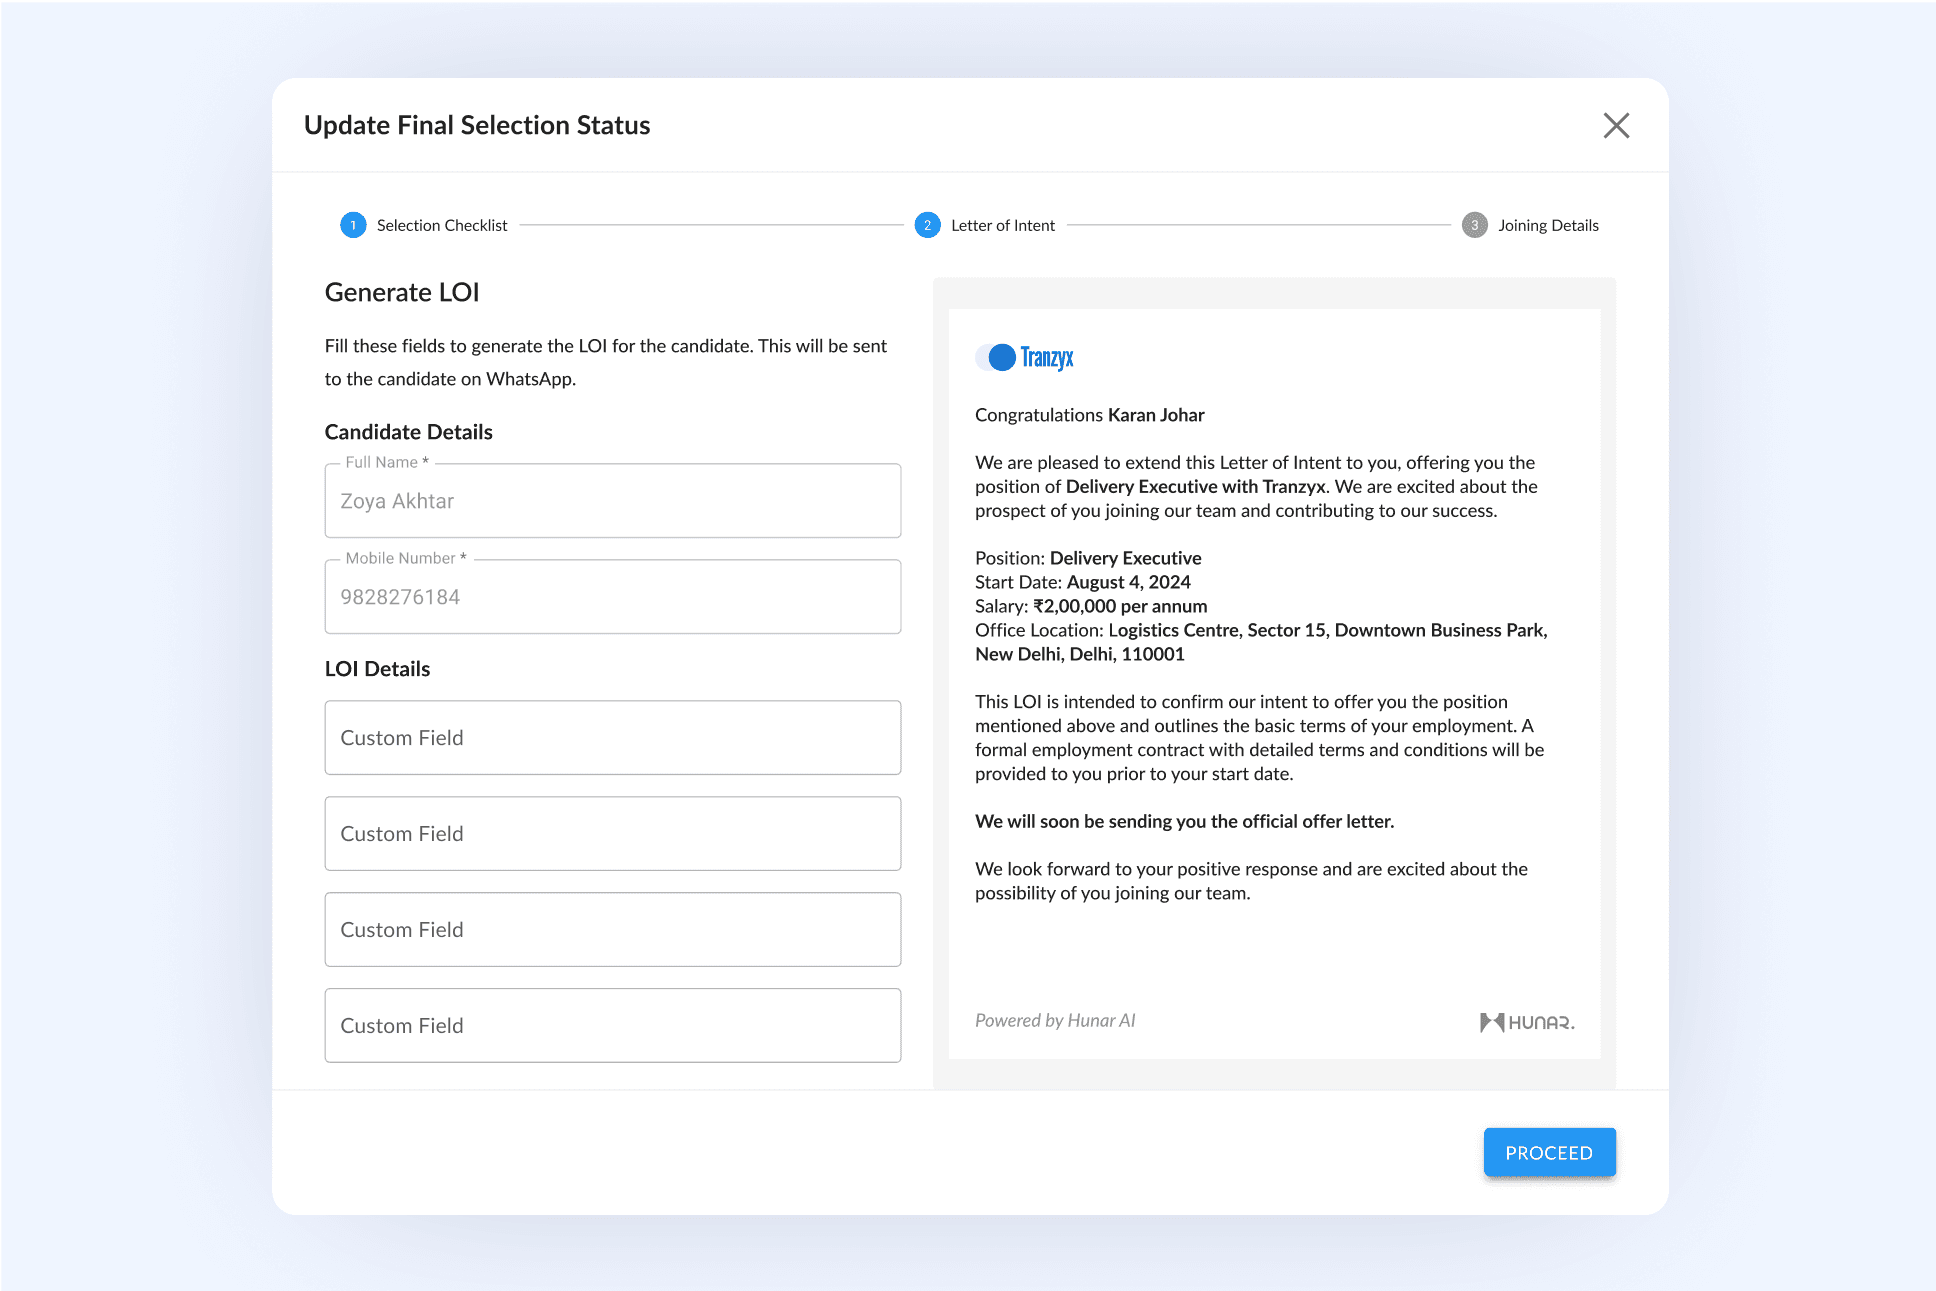Screen dimensions: 1936x1291
Task: Click the third Custom Field input
Action: click(x=612, y=930)
